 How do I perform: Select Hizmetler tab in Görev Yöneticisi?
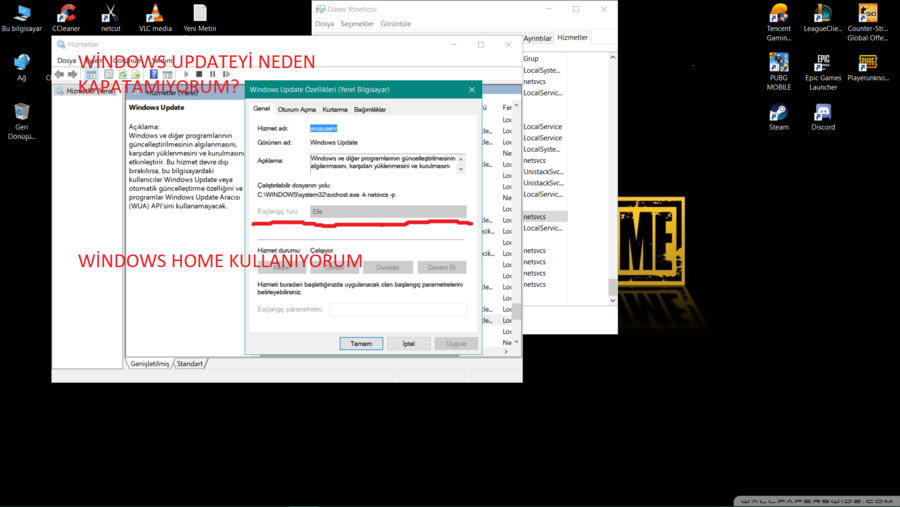pyautogui.click(x=572, y=37)
